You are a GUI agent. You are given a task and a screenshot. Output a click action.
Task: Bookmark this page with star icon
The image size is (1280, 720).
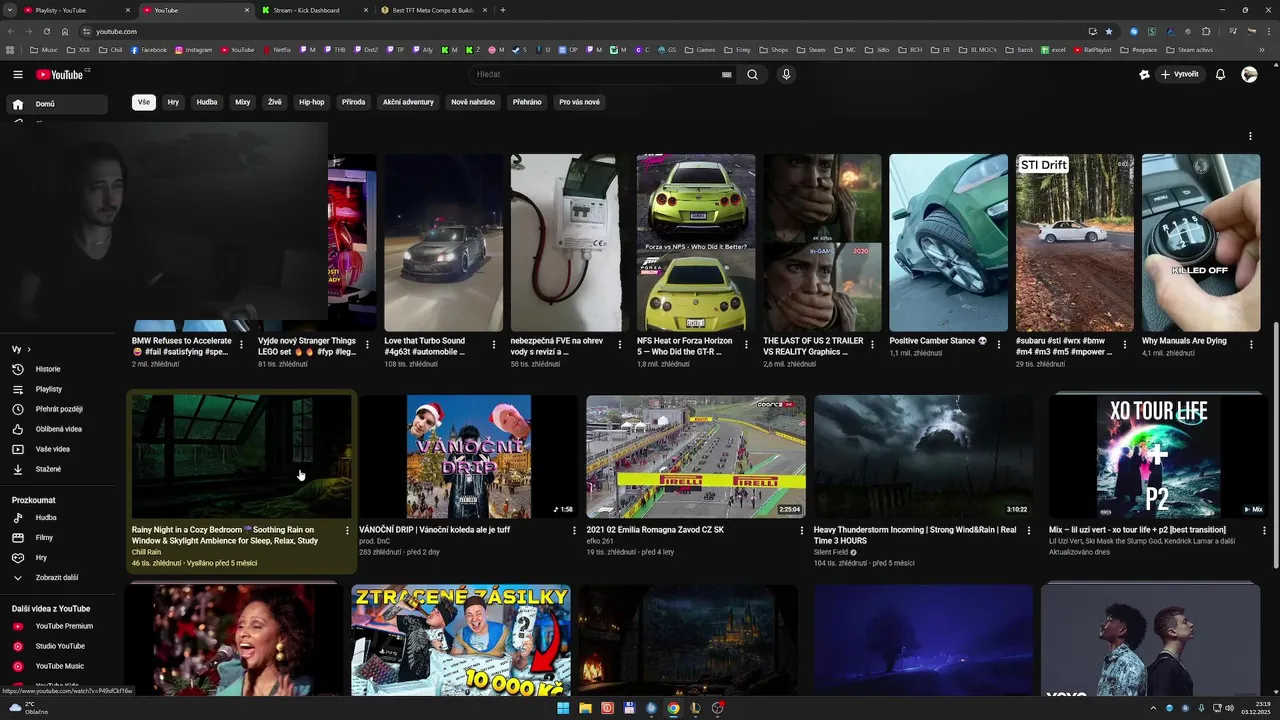coord(1108,31)
